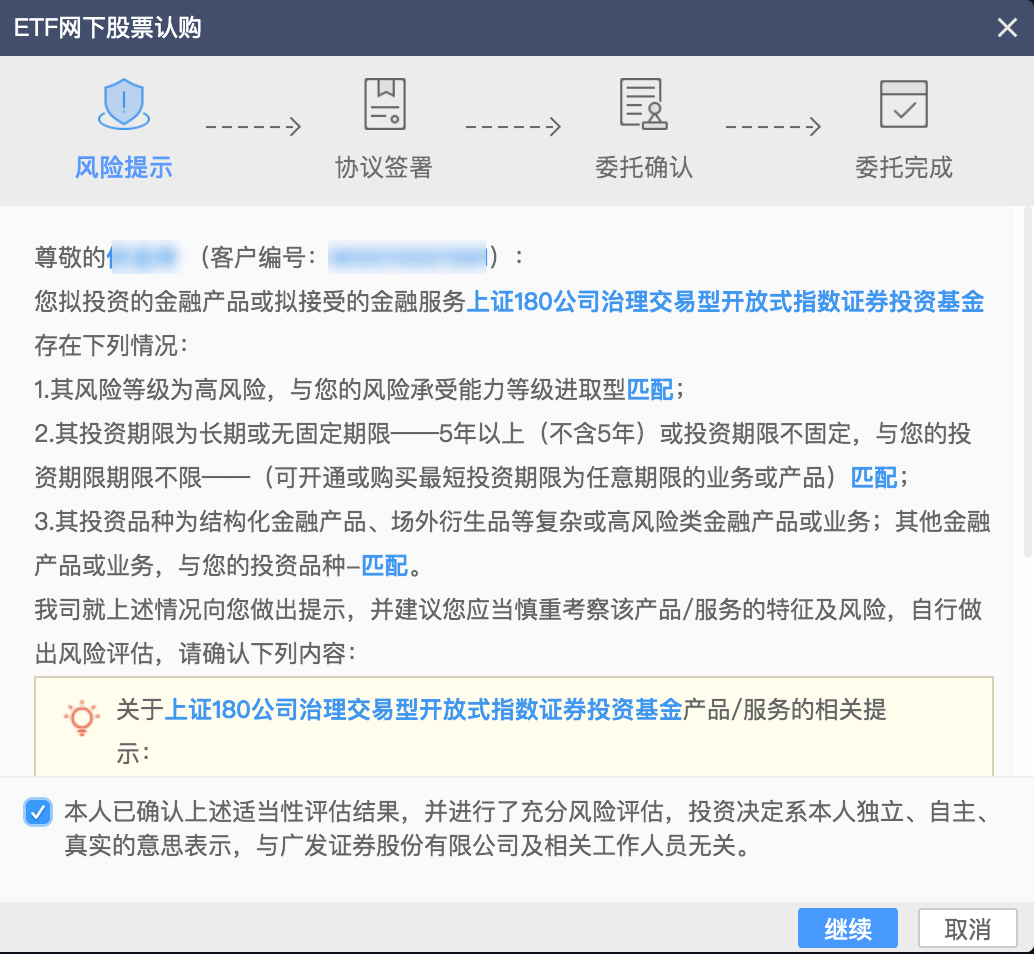Click 匹配 link for investment type item 3
This screenshot has width=1034, height=954.
coord(385,566)
